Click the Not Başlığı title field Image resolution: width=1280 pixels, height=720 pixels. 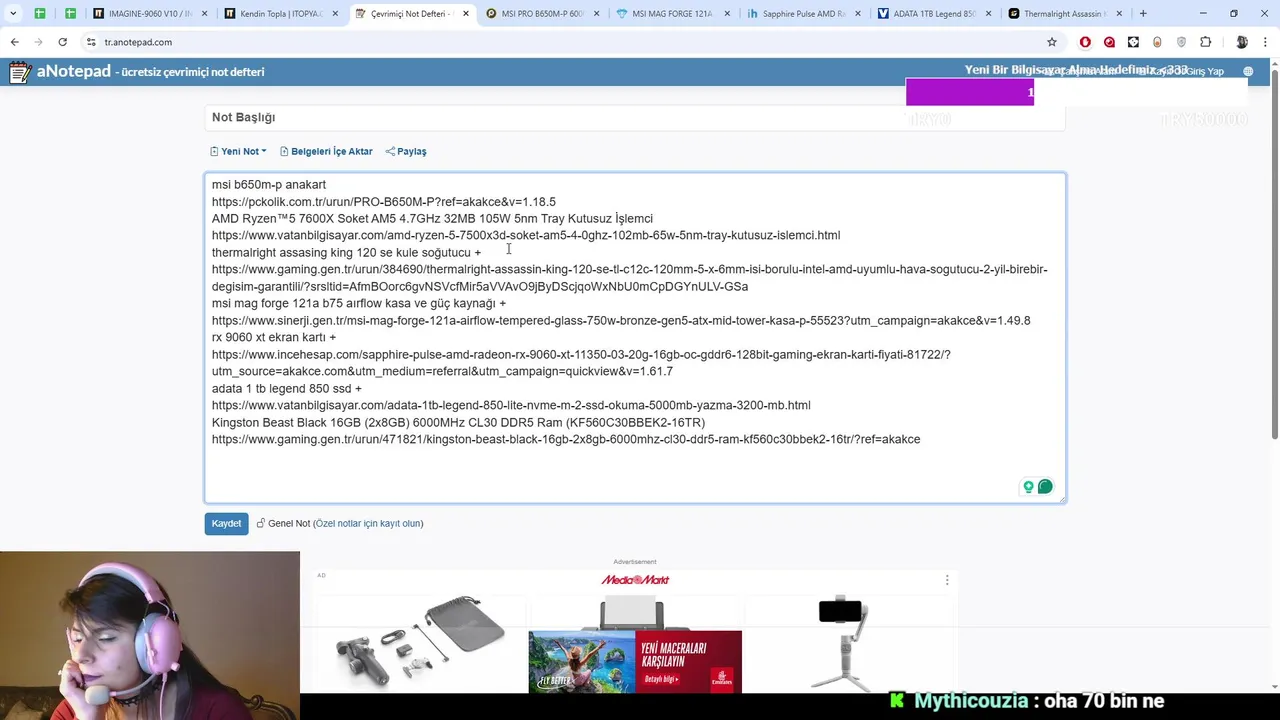click(635, 117)
